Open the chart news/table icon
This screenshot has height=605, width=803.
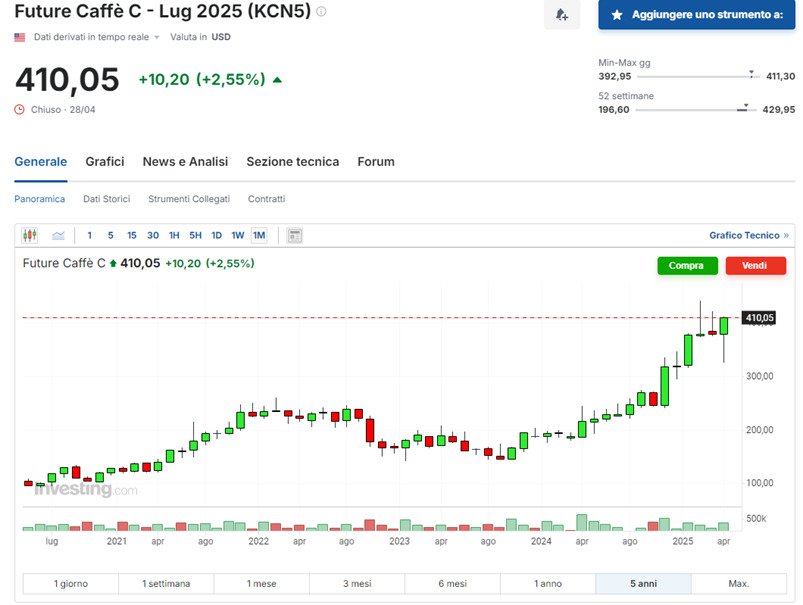[294, 236]
